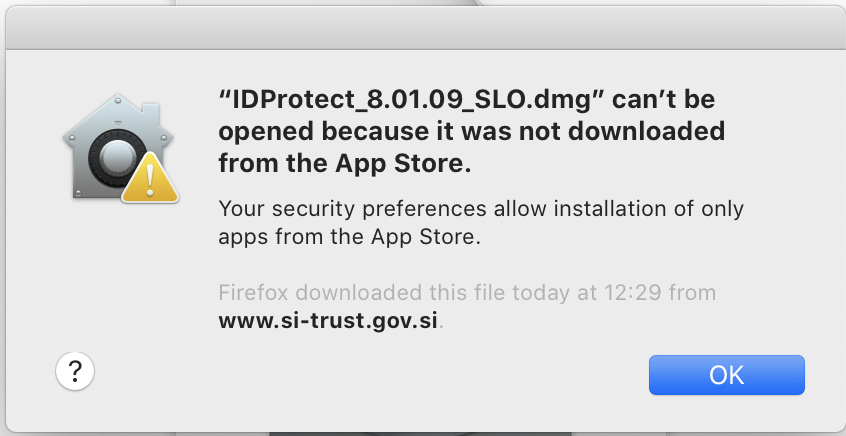
Task: Click the word "Firefox" in the grey text
Action: pos(254,292)
